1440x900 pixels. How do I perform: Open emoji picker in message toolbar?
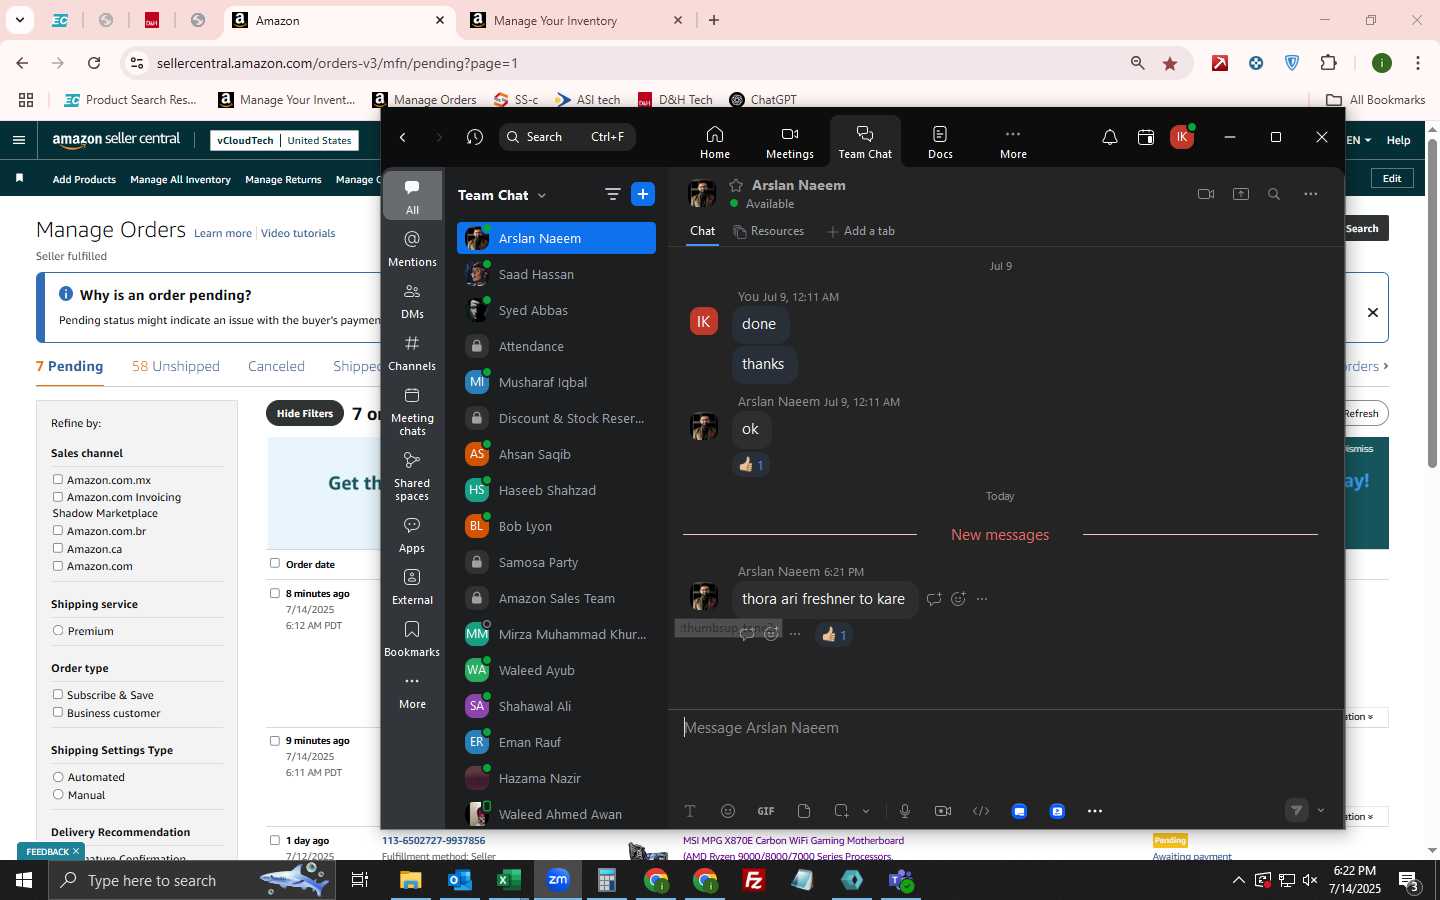coord(728,811)
